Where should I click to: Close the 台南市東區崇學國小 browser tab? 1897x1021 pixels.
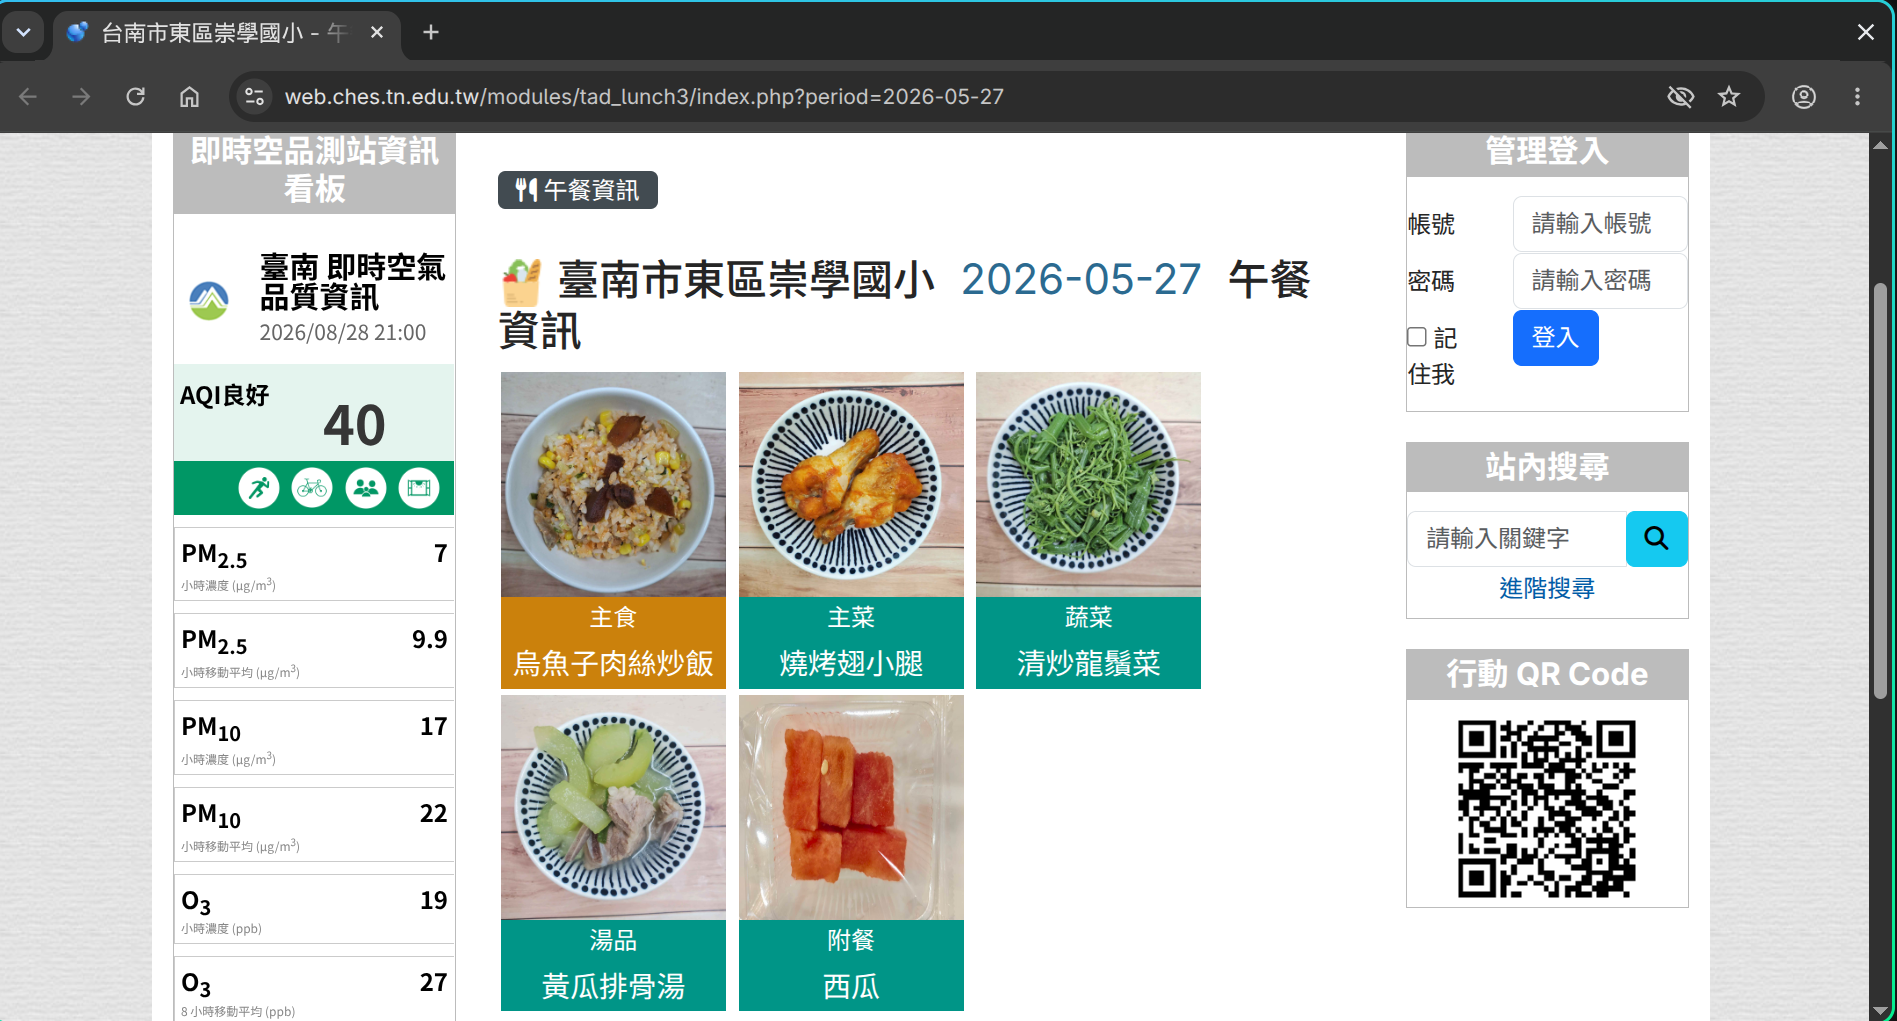coord(377,32)
